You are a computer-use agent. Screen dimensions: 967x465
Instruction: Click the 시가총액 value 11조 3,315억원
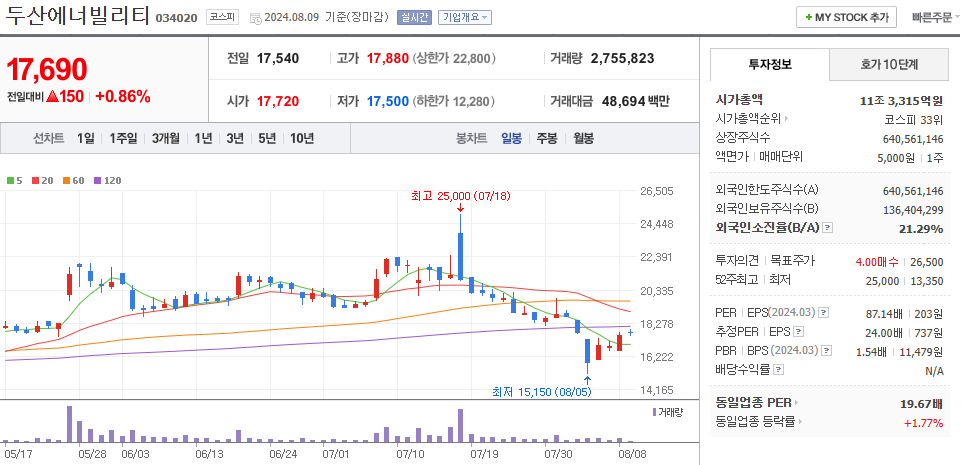pos(901,101)
